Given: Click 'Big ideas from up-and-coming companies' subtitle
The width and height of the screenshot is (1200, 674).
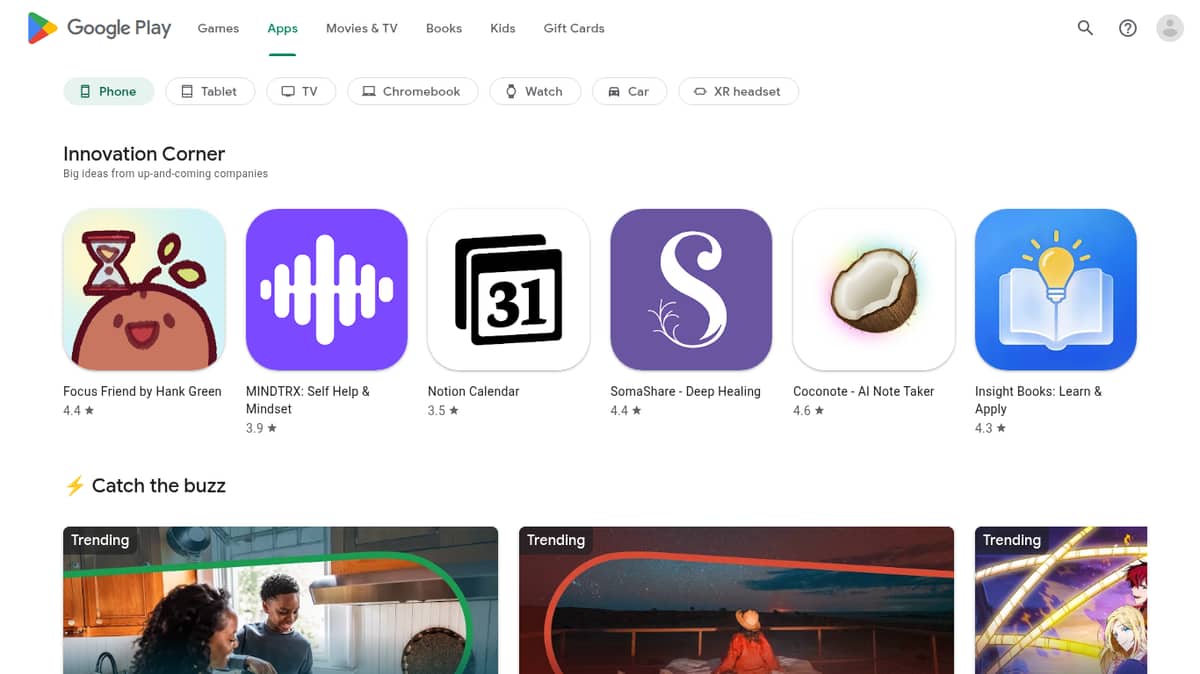Looking at the screenshot, I should tap(166, 174).
